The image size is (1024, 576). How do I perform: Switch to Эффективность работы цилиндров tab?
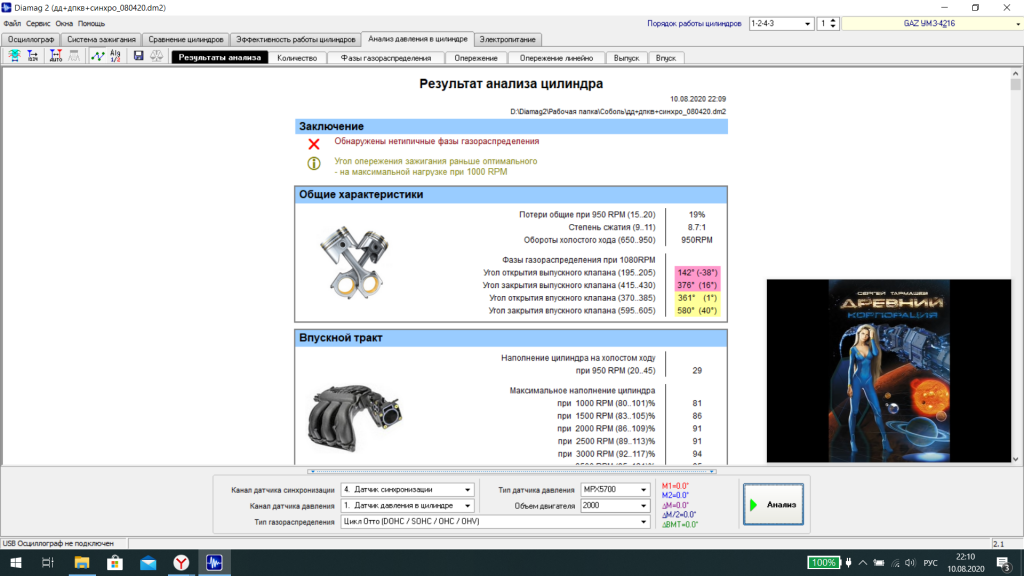point(295,39)
